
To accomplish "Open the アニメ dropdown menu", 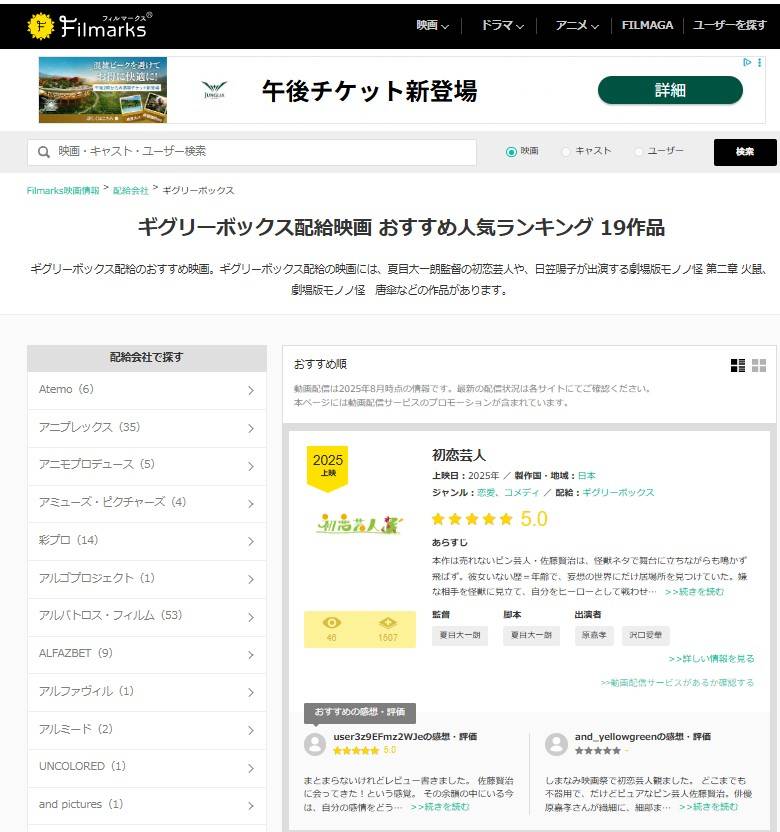I will pyautogui.click(x=577, y=25).
